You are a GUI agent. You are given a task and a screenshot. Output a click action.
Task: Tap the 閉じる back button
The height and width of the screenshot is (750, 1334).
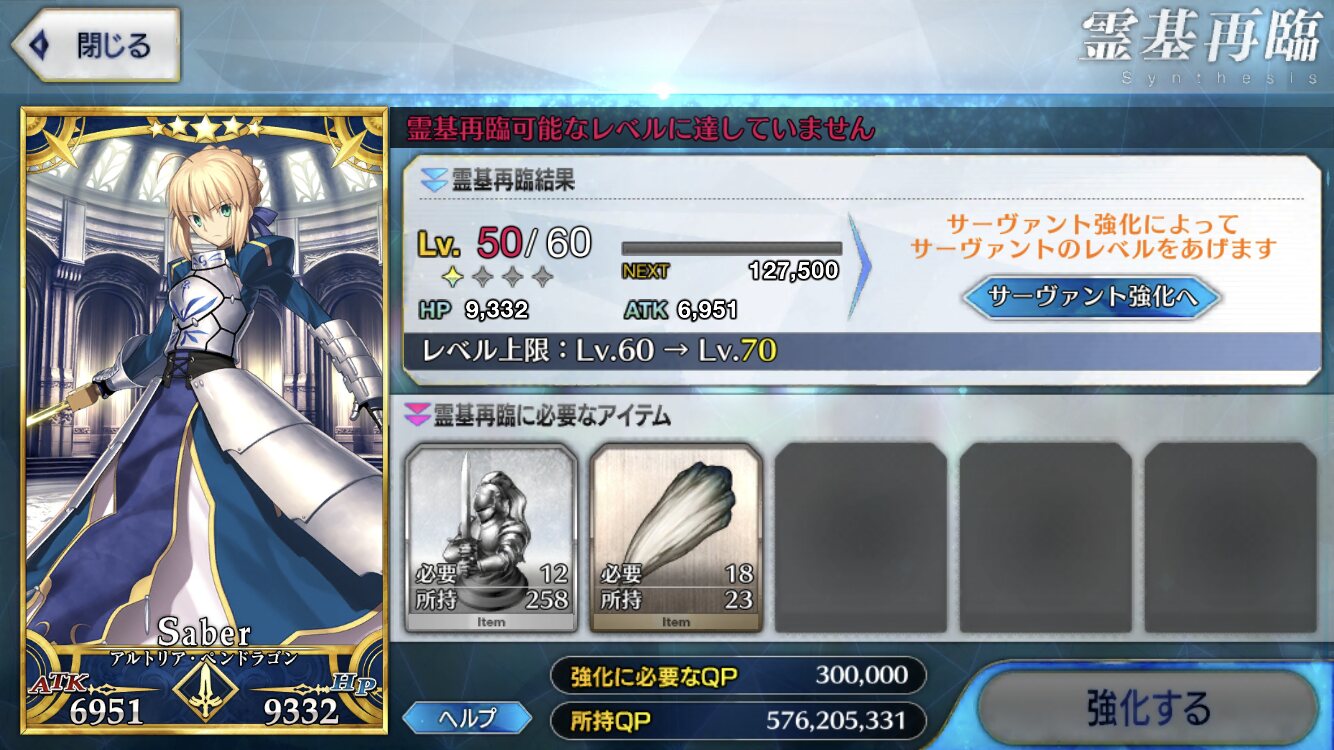tap(94, 45)
